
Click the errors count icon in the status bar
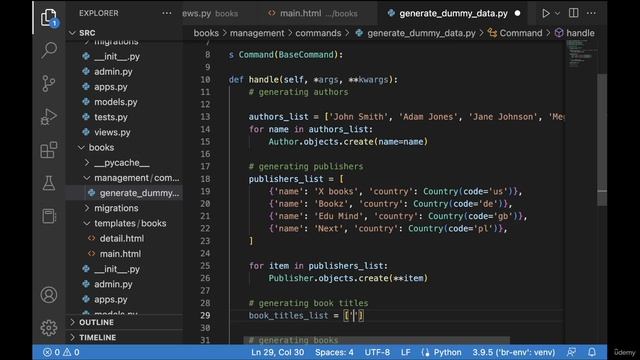click(x=51, y=352)
